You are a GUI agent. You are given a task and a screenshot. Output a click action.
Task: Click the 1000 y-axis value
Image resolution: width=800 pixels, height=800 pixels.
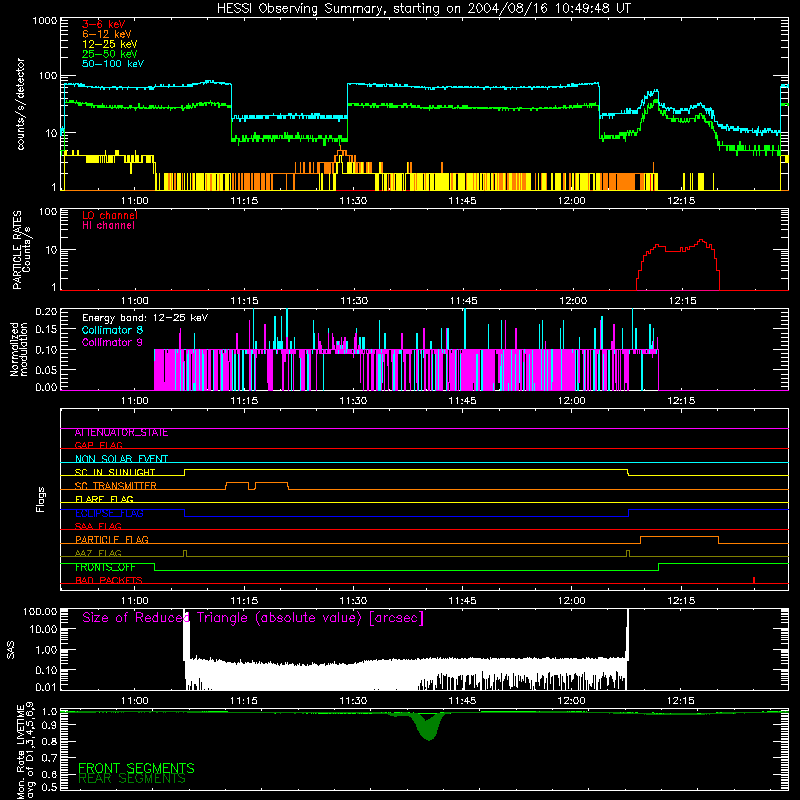pos(45,21)
